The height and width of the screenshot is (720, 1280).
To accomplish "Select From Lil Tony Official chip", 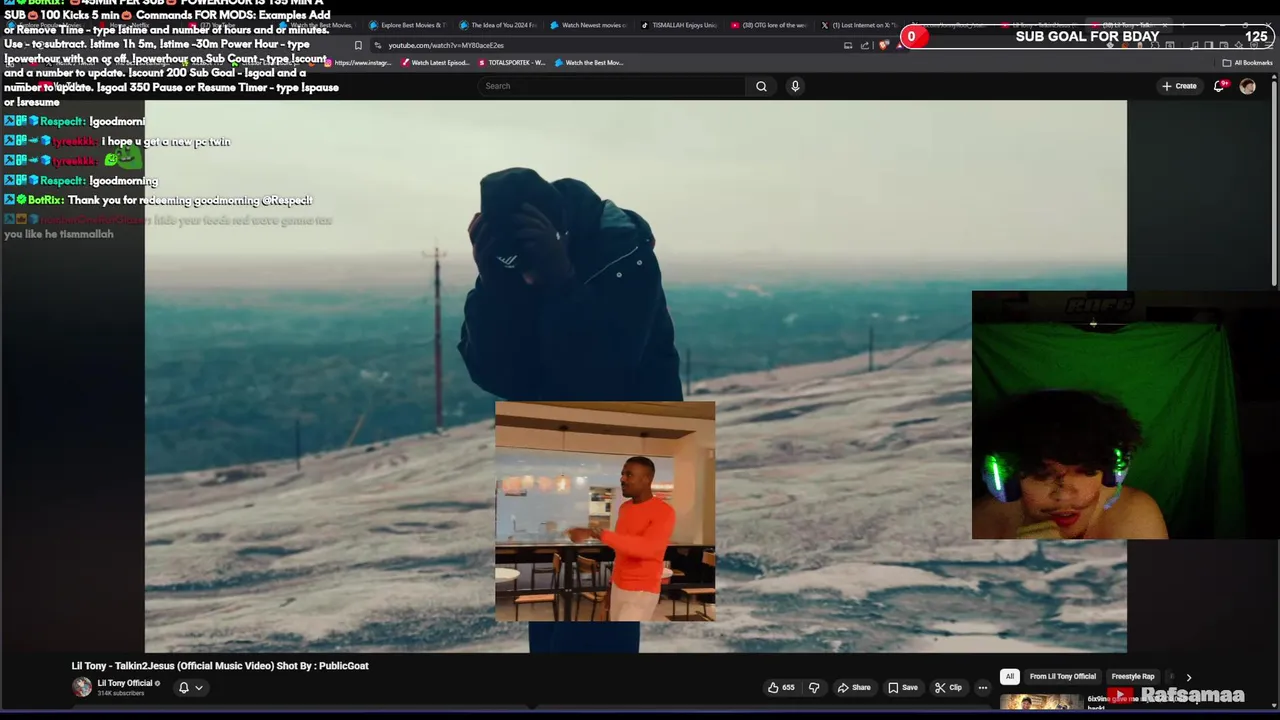I will [1063, 676].
